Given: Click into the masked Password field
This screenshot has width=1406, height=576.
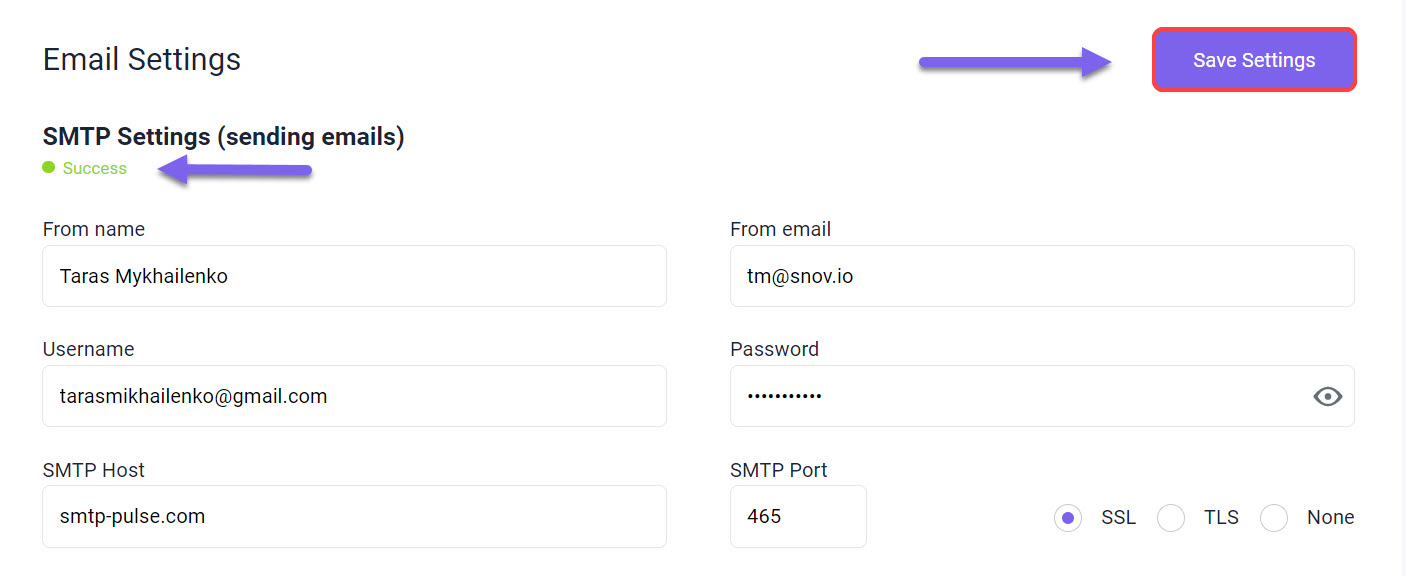Looking at the screenshot, I should [1042, 396].
